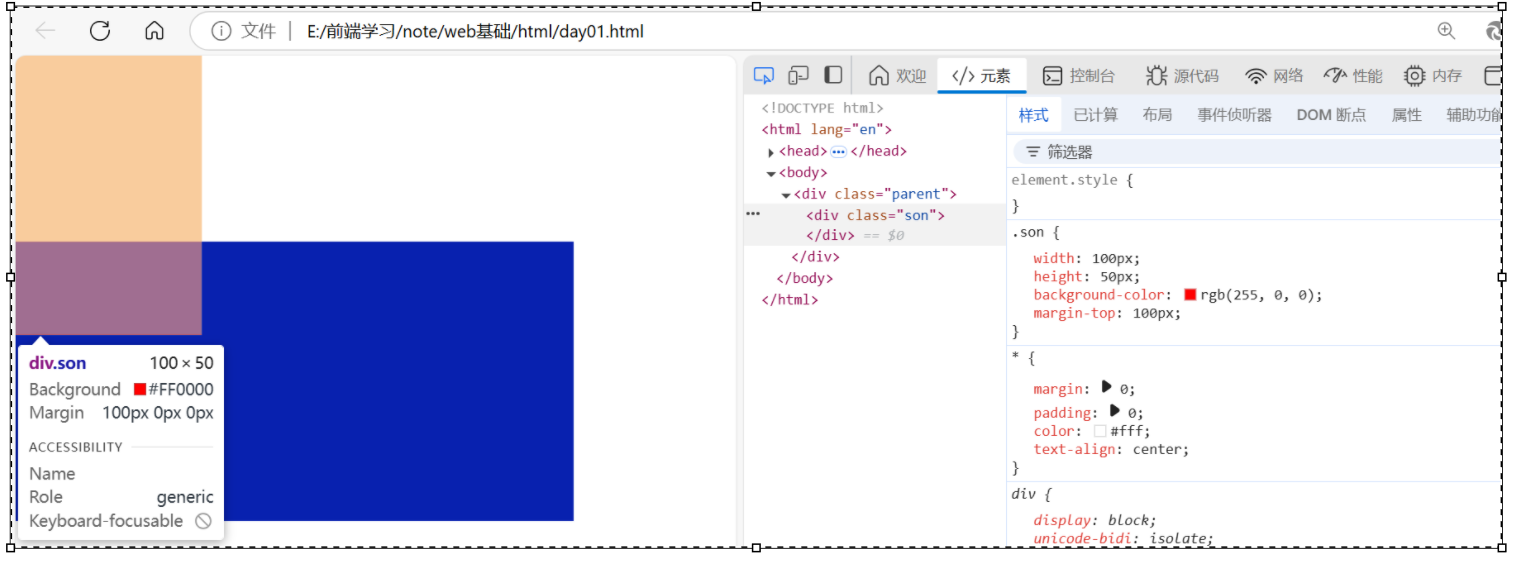Select the 样式 styles subtab
Screen dimensions: 1514x561
[x=1033, y=115]
